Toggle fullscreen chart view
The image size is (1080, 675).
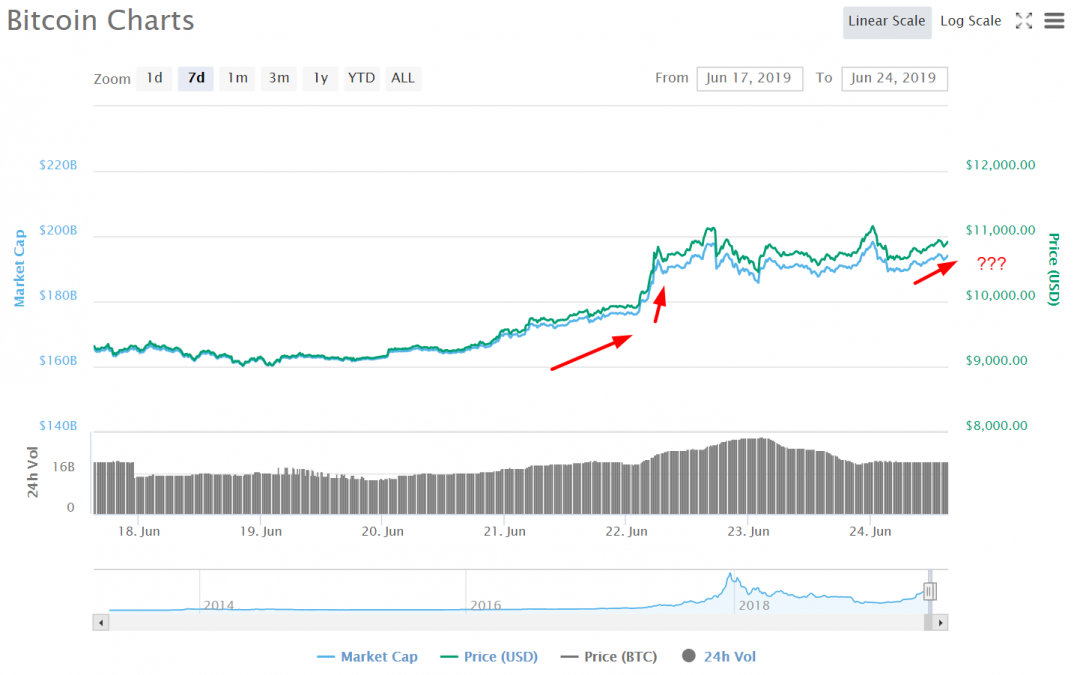click(x=1024, y=21)
